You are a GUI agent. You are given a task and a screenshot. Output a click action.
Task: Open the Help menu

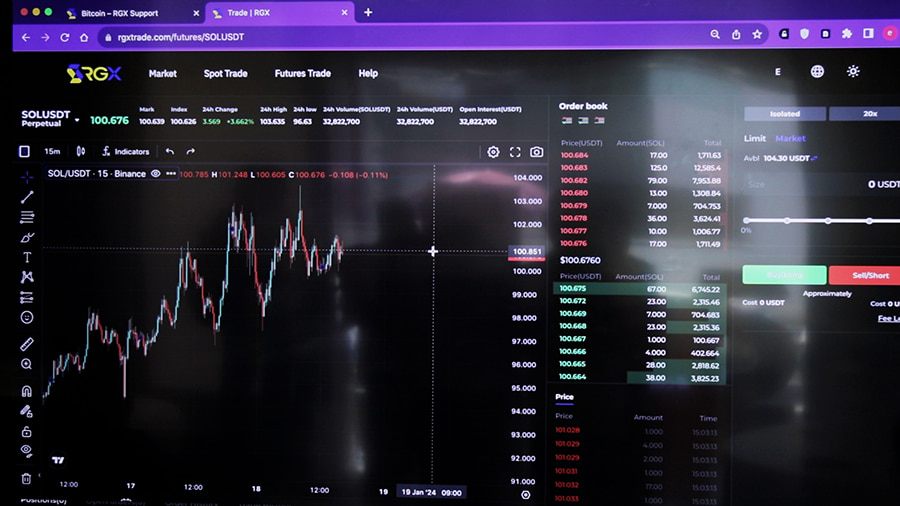(x=368, y=73)
